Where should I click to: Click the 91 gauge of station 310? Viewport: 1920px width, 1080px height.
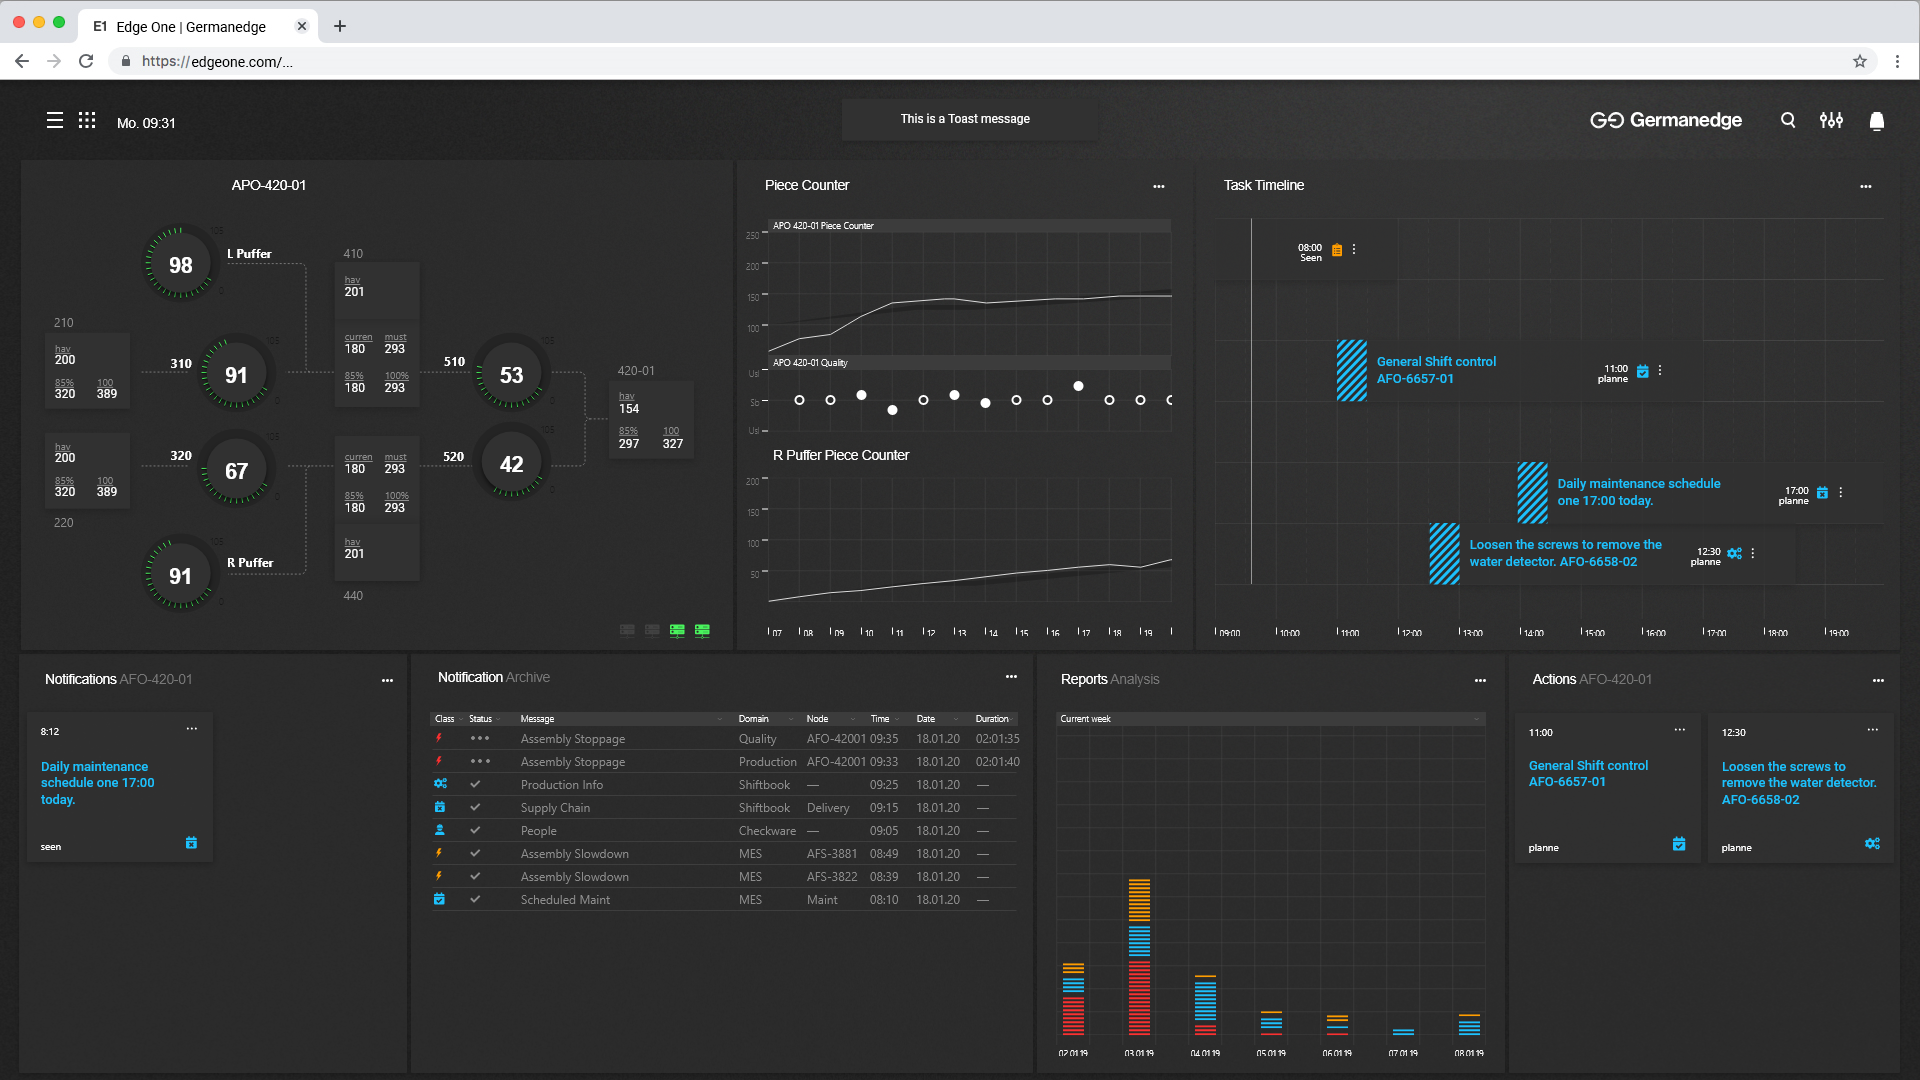tap(236, 375)
